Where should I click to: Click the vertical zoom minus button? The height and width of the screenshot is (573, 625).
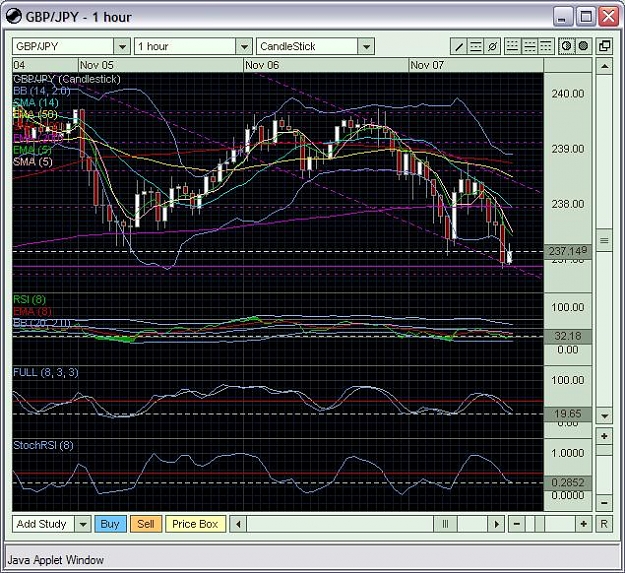click(604, 503)
